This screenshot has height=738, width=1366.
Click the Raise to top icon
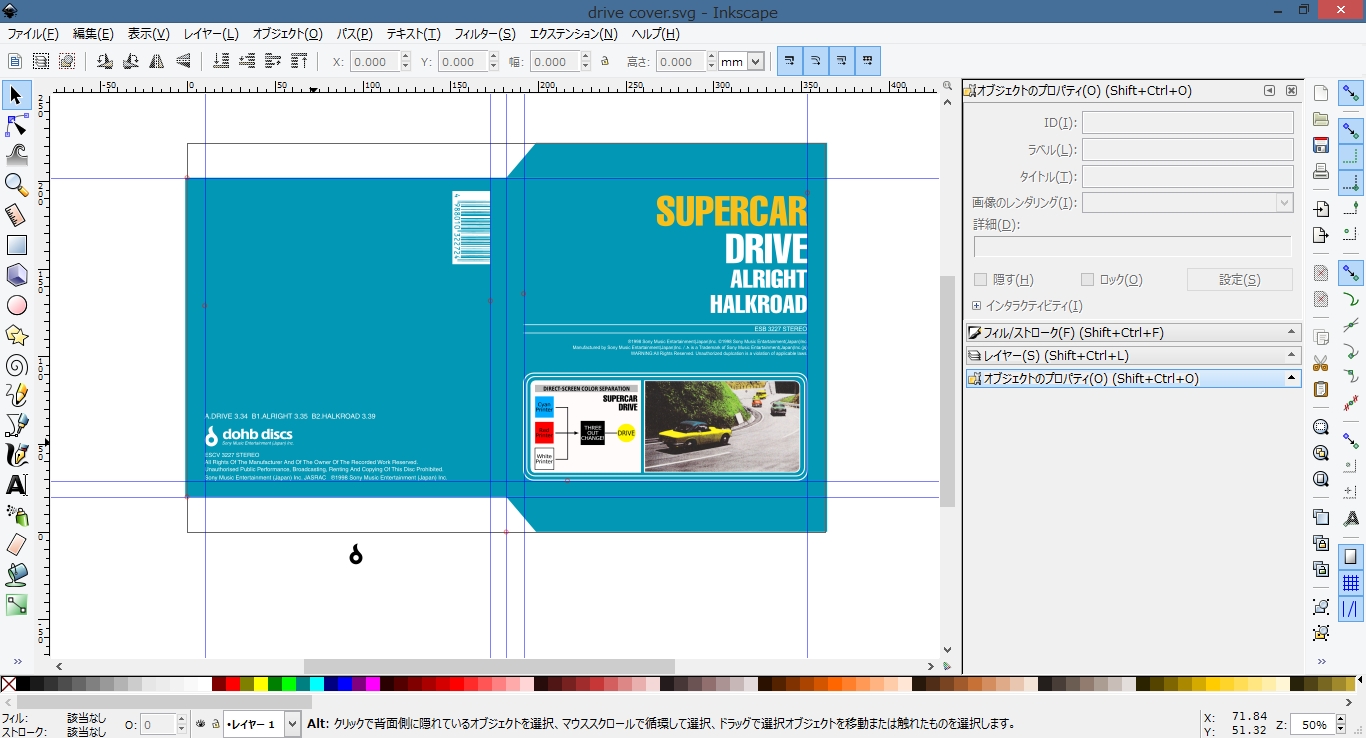pyautogui.click(x=299, y=62)
